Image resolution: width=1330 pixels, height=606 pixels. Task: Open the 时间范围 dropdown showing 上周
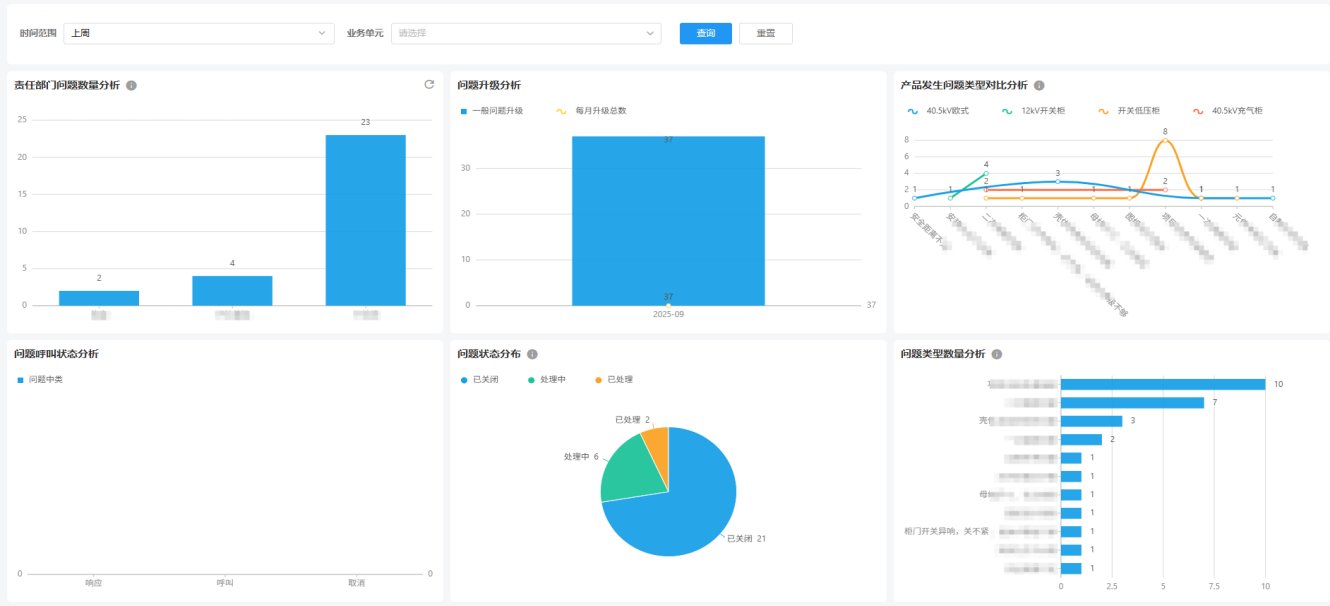coord(199,33)
